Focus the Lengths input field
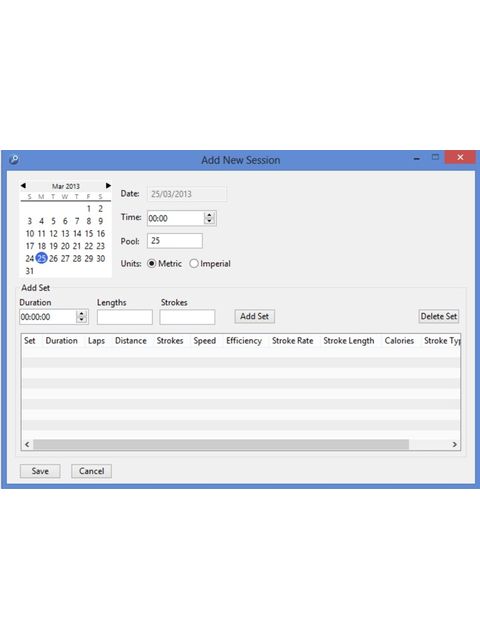Screen dimensions: 480x640 click(124, 317)
